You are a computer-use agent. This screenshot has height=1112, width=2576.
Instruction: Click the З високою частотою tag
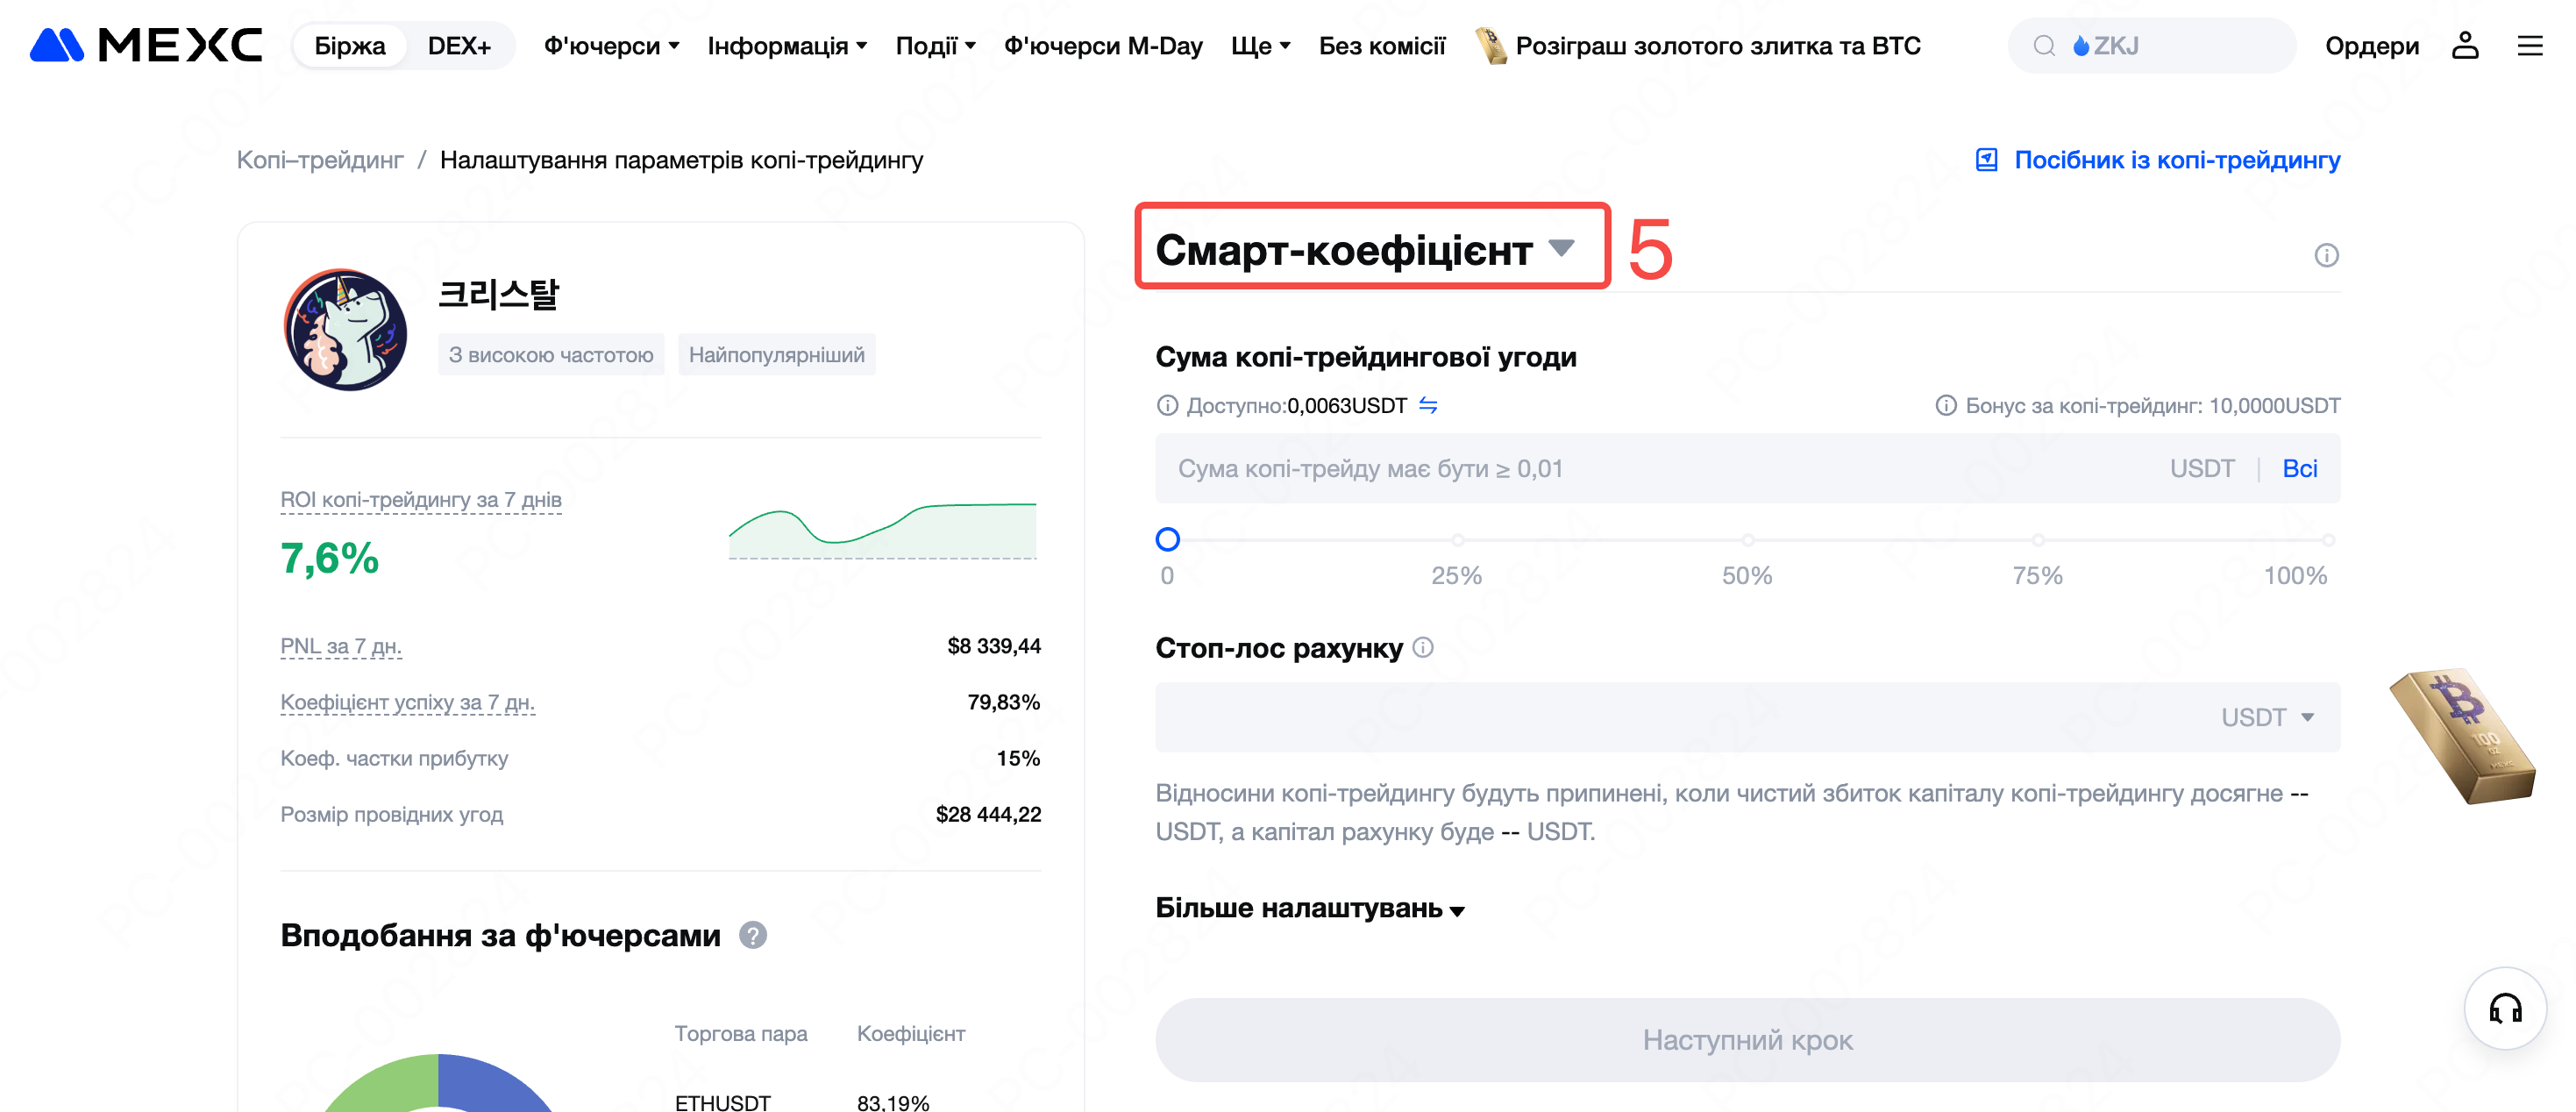[x=550, y=354]
